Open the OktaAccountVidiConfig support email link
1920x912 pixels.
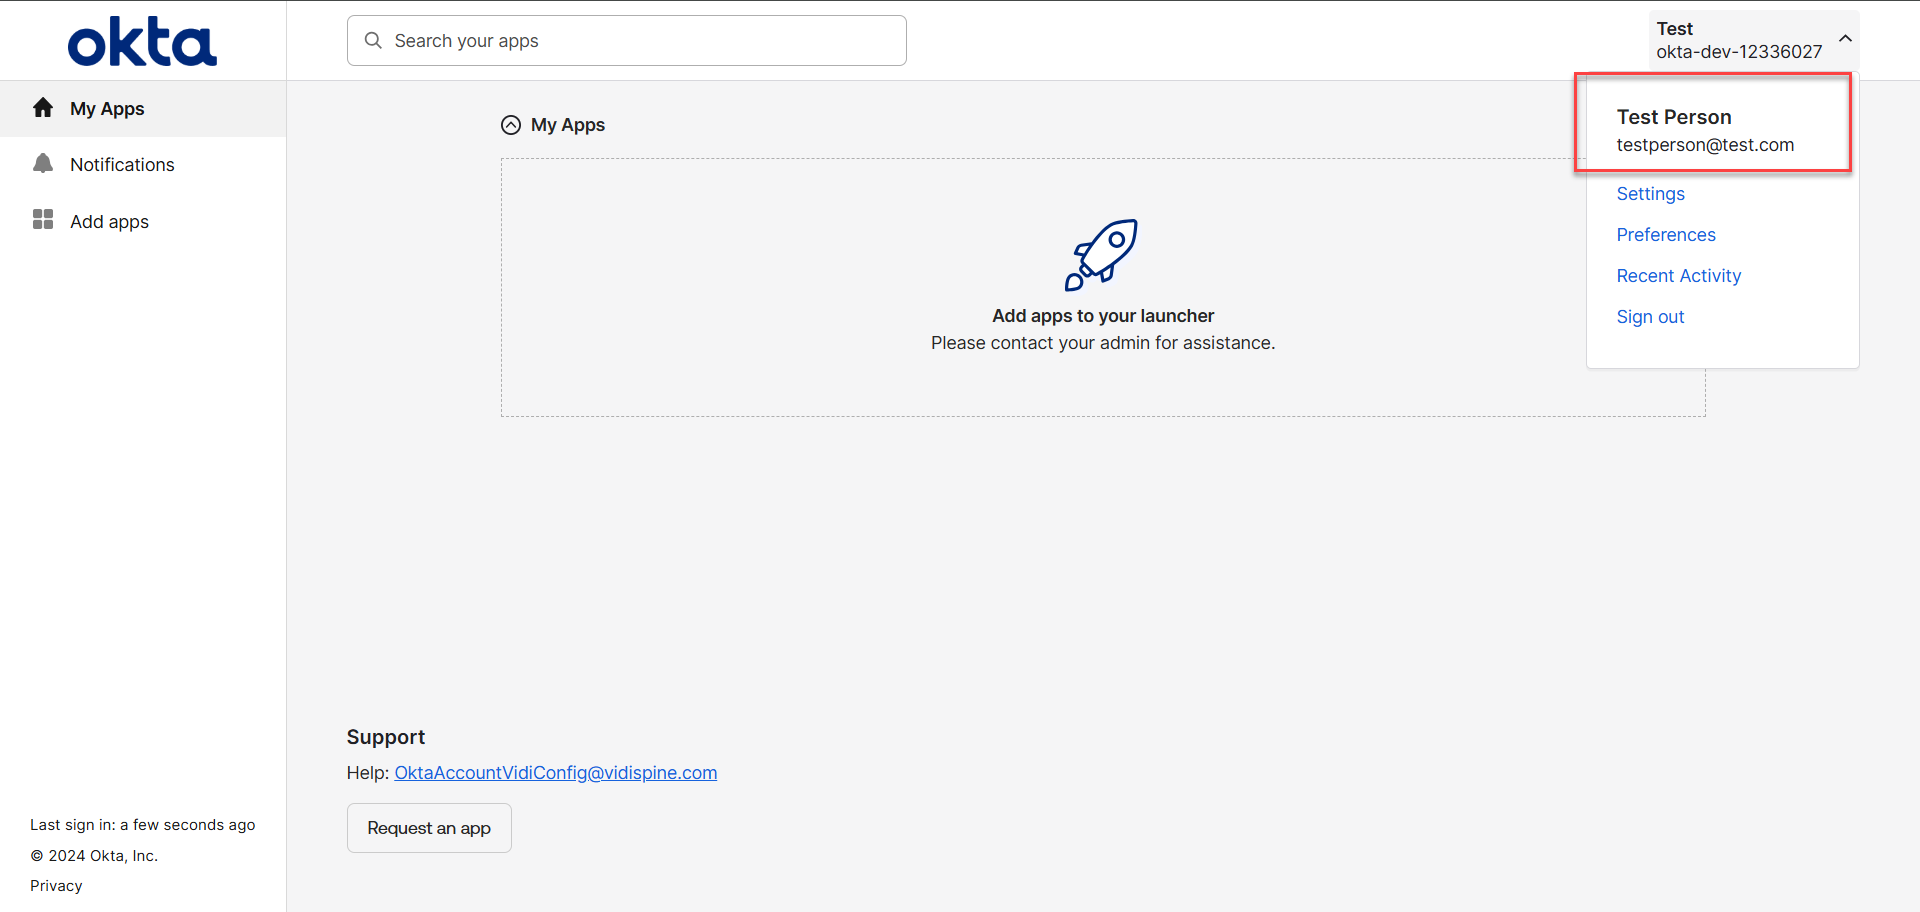[x=555, y=773]
